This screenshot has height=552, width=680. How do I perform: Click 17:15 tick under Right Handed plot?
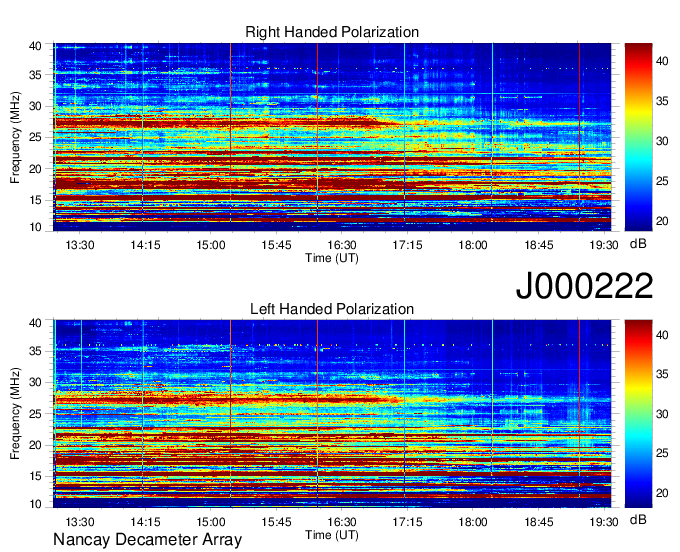407,245
